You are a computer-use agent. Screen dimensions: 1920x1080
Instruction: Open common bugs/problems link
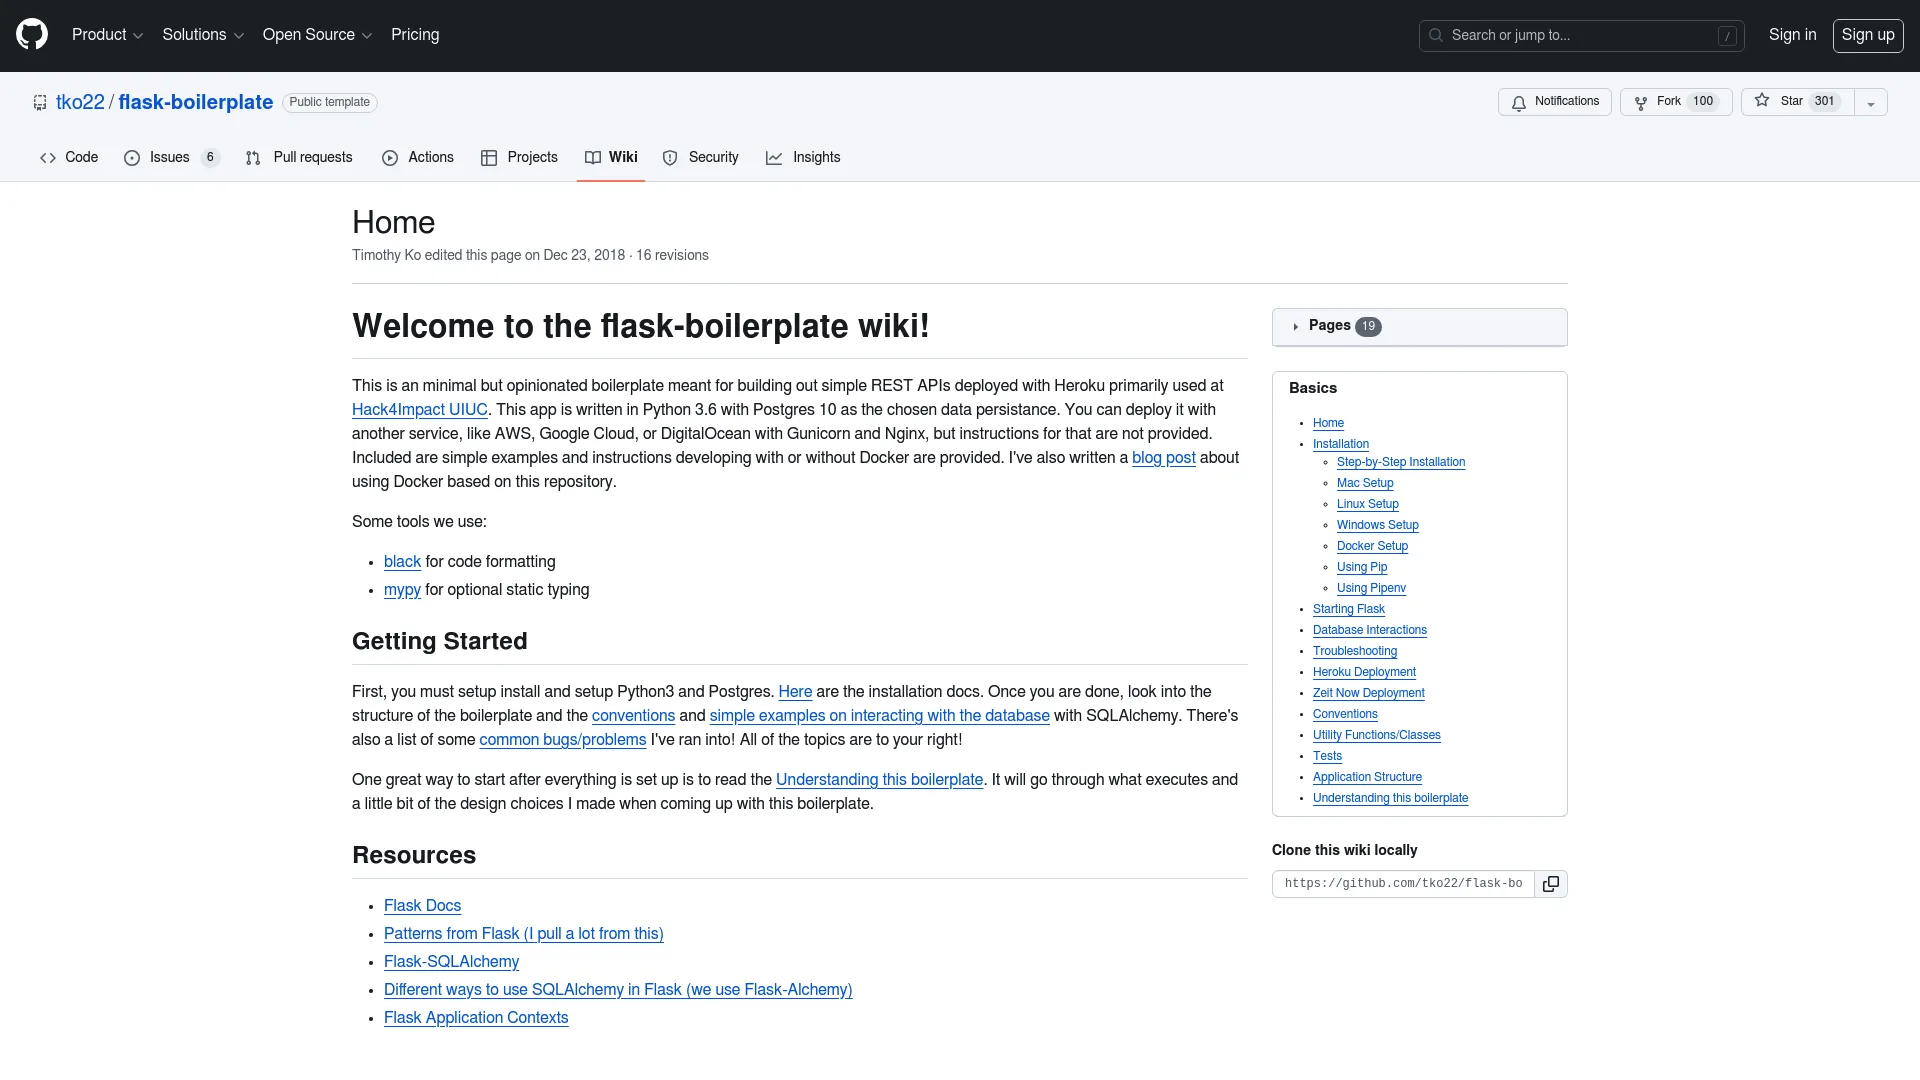click(563, 740)
